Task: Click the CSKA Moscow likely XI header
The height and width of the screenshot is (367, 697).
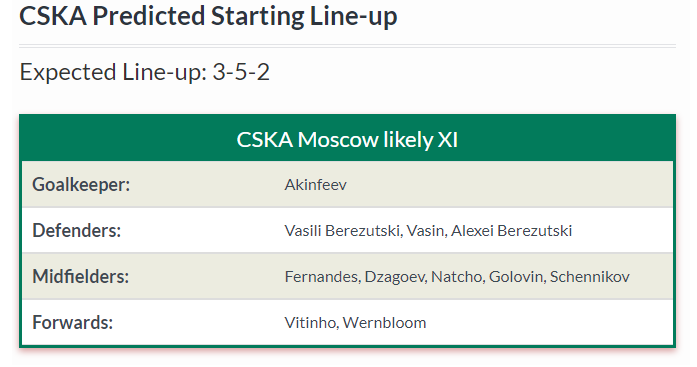Action: (347, 140)
